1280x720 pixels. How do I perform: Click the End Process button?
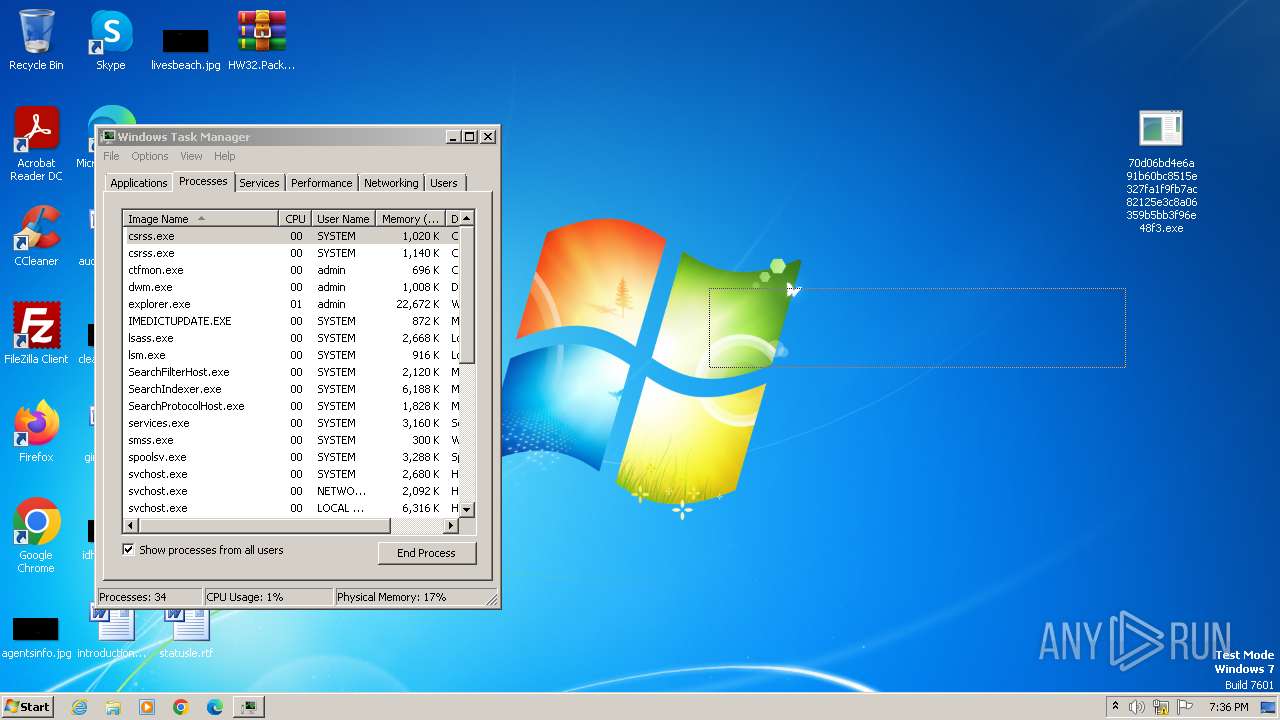click(x=426, y=553)
